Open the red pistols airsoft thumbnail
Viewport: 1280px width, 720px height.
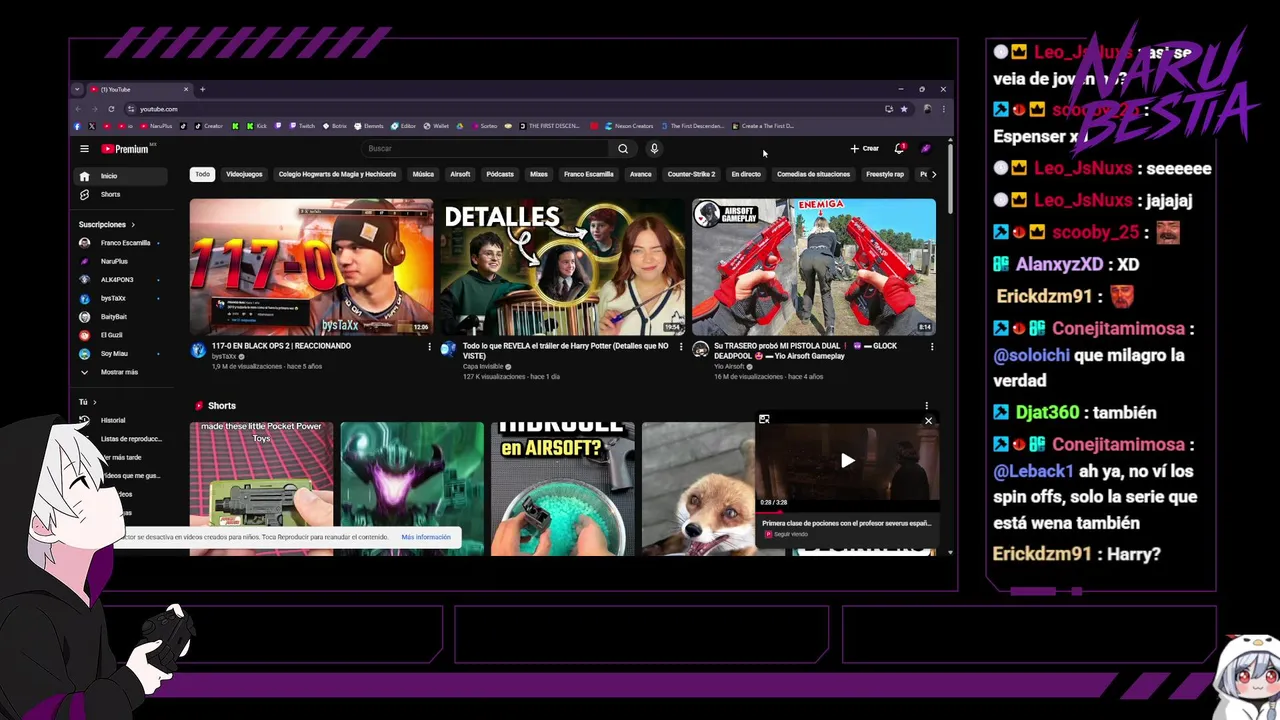coord(814,267)
